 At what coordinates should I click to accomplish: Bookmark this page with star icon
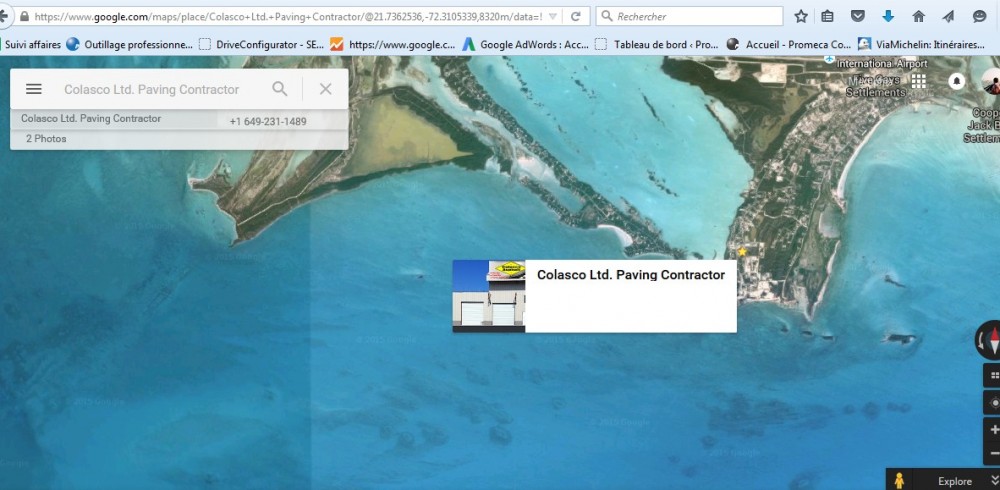pos(801,17)
